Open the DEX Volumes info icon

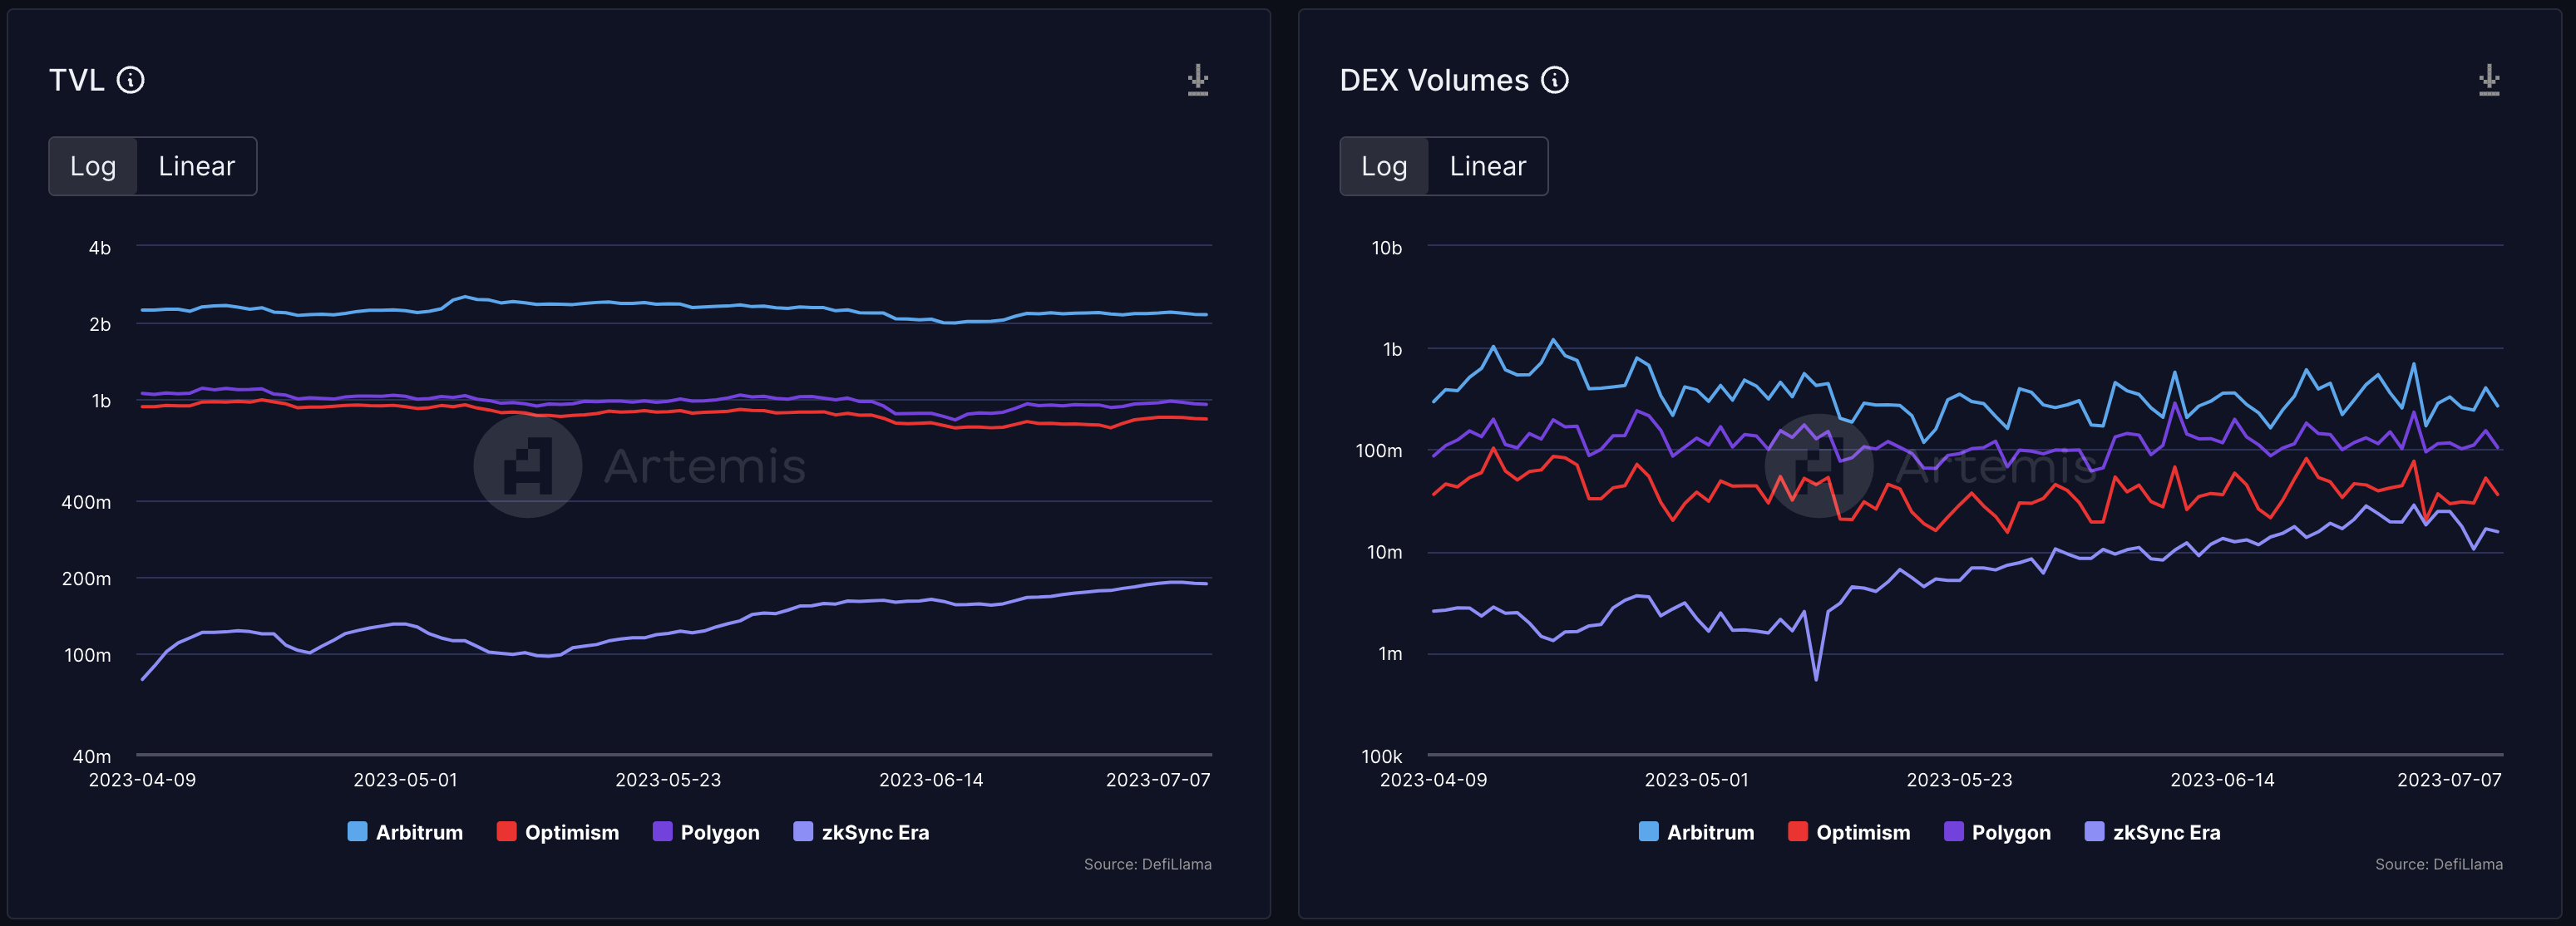(x=1554, y=80)
